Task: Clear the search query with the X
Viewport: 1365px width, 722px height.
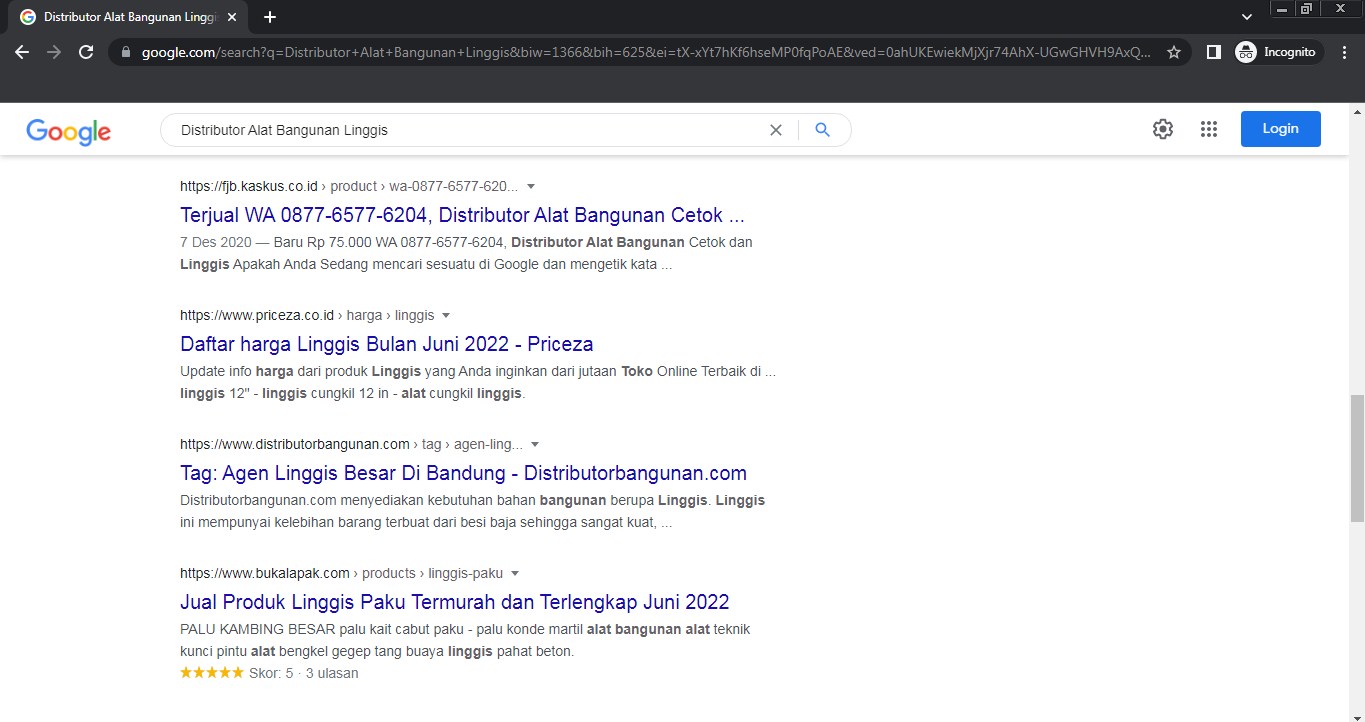Action: click(x=775, y=130)
